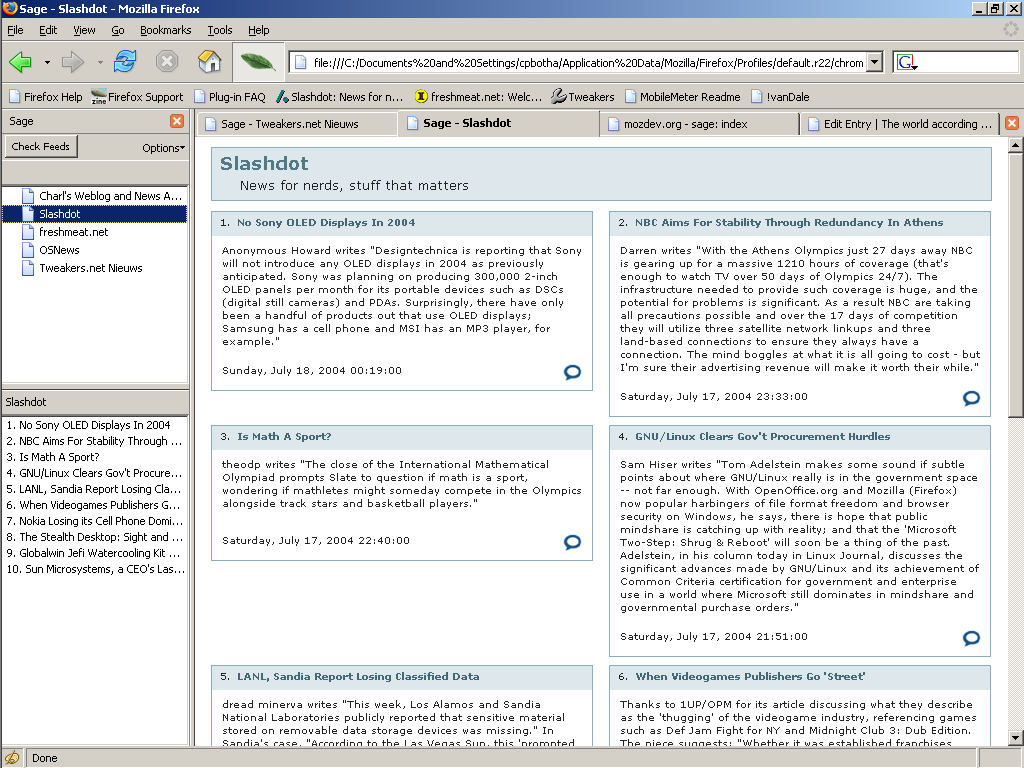The width and height of the screenshot is (1024, 768).
Task: Go back with the green Back arrow
Action: 20,62
